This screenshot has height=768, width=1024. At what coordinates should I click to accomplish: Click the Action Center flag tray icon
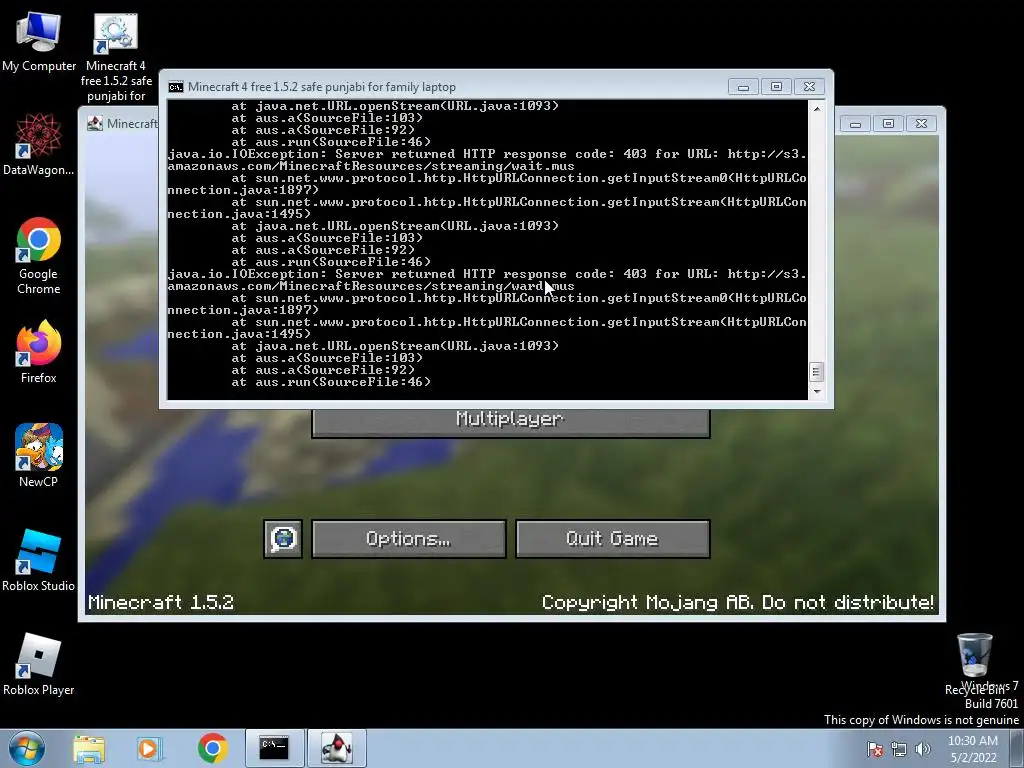click(x=875, y=749)
